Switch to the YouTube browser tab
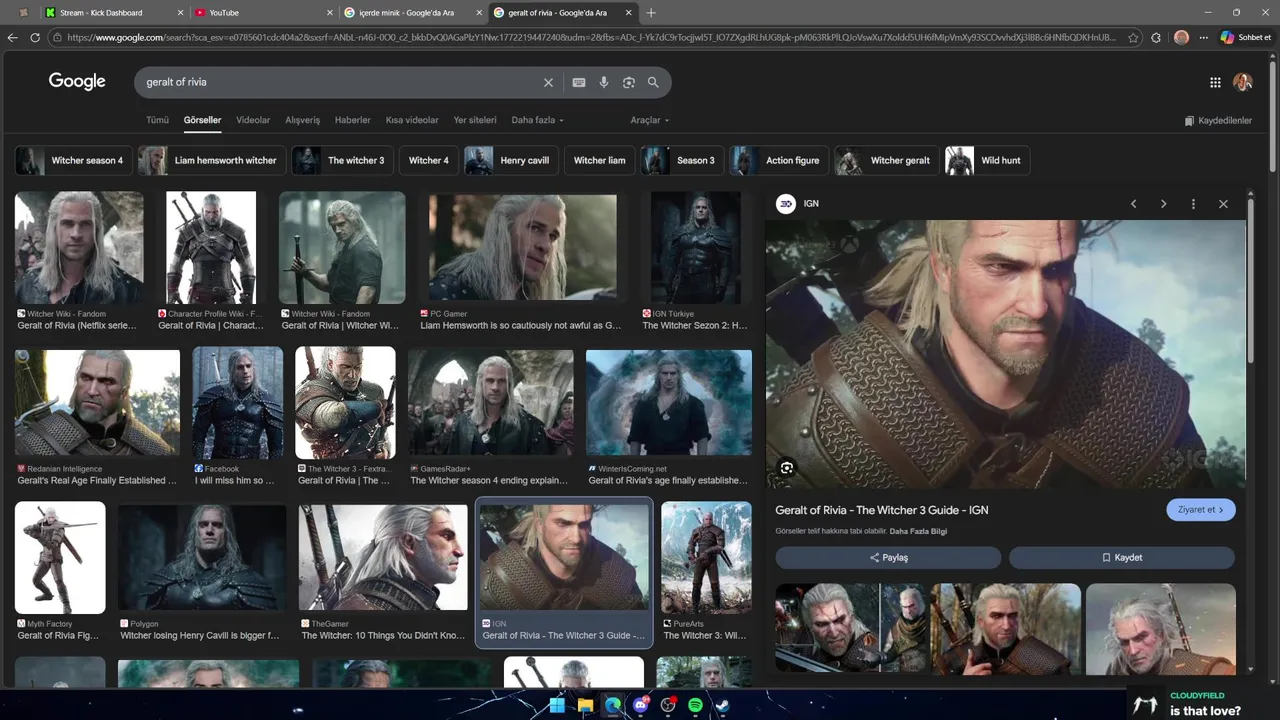This screenshot has width=1280, height=720. [262, 13]
